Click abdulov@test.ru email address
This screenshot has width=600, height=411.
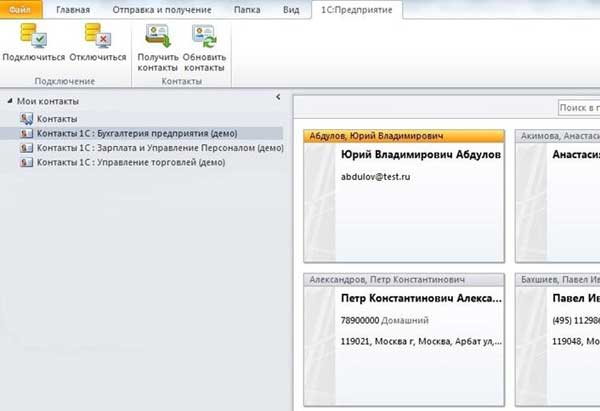tap(377, 176)
